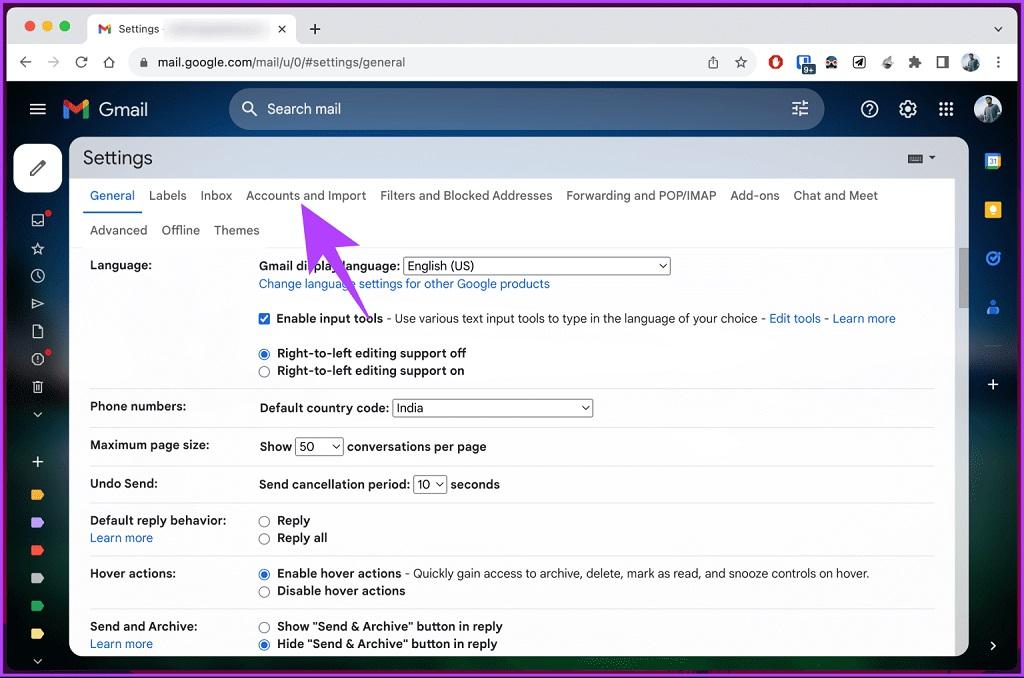Screen dimensions: 1024x678
Task: Switch to the Inbox settings tab
Action: pos(216,195)
